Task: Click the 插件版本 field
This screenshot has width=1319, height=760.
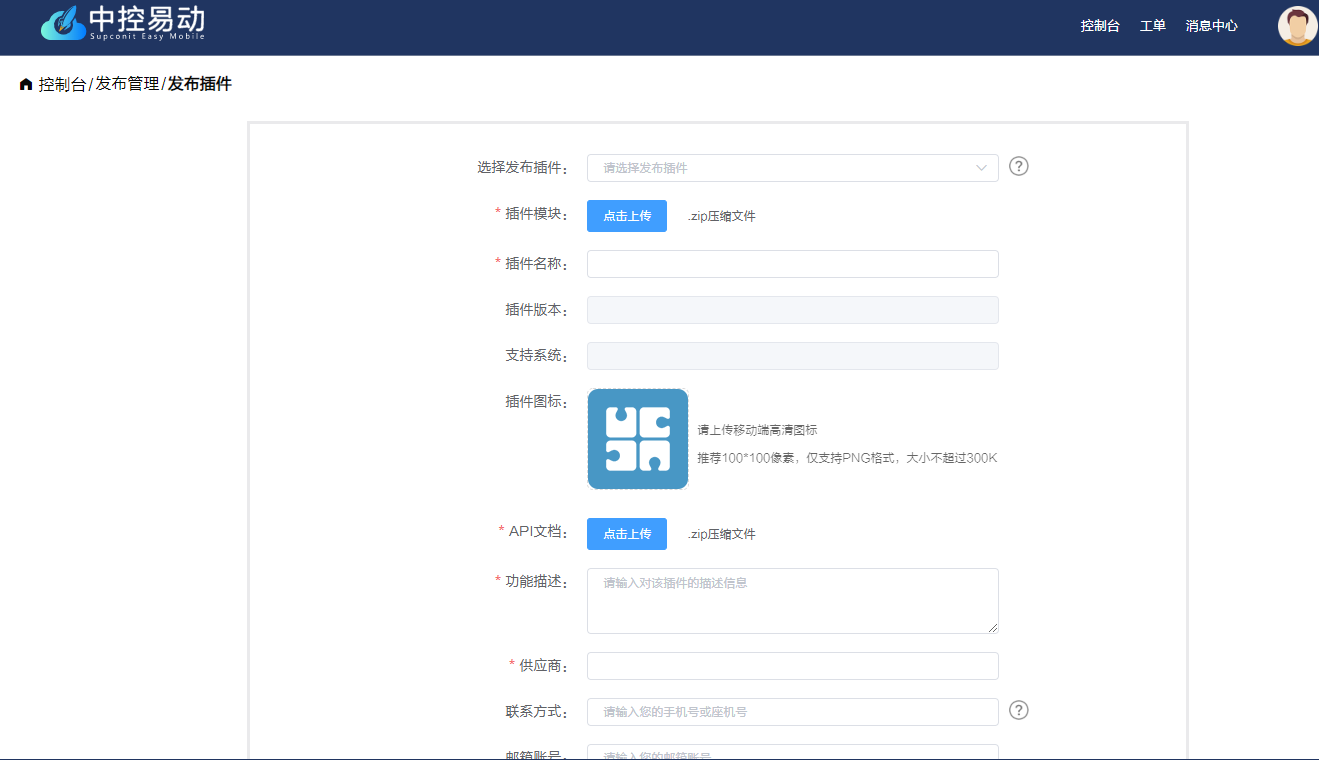Action: pyautogui.click(x=792, y=310)
